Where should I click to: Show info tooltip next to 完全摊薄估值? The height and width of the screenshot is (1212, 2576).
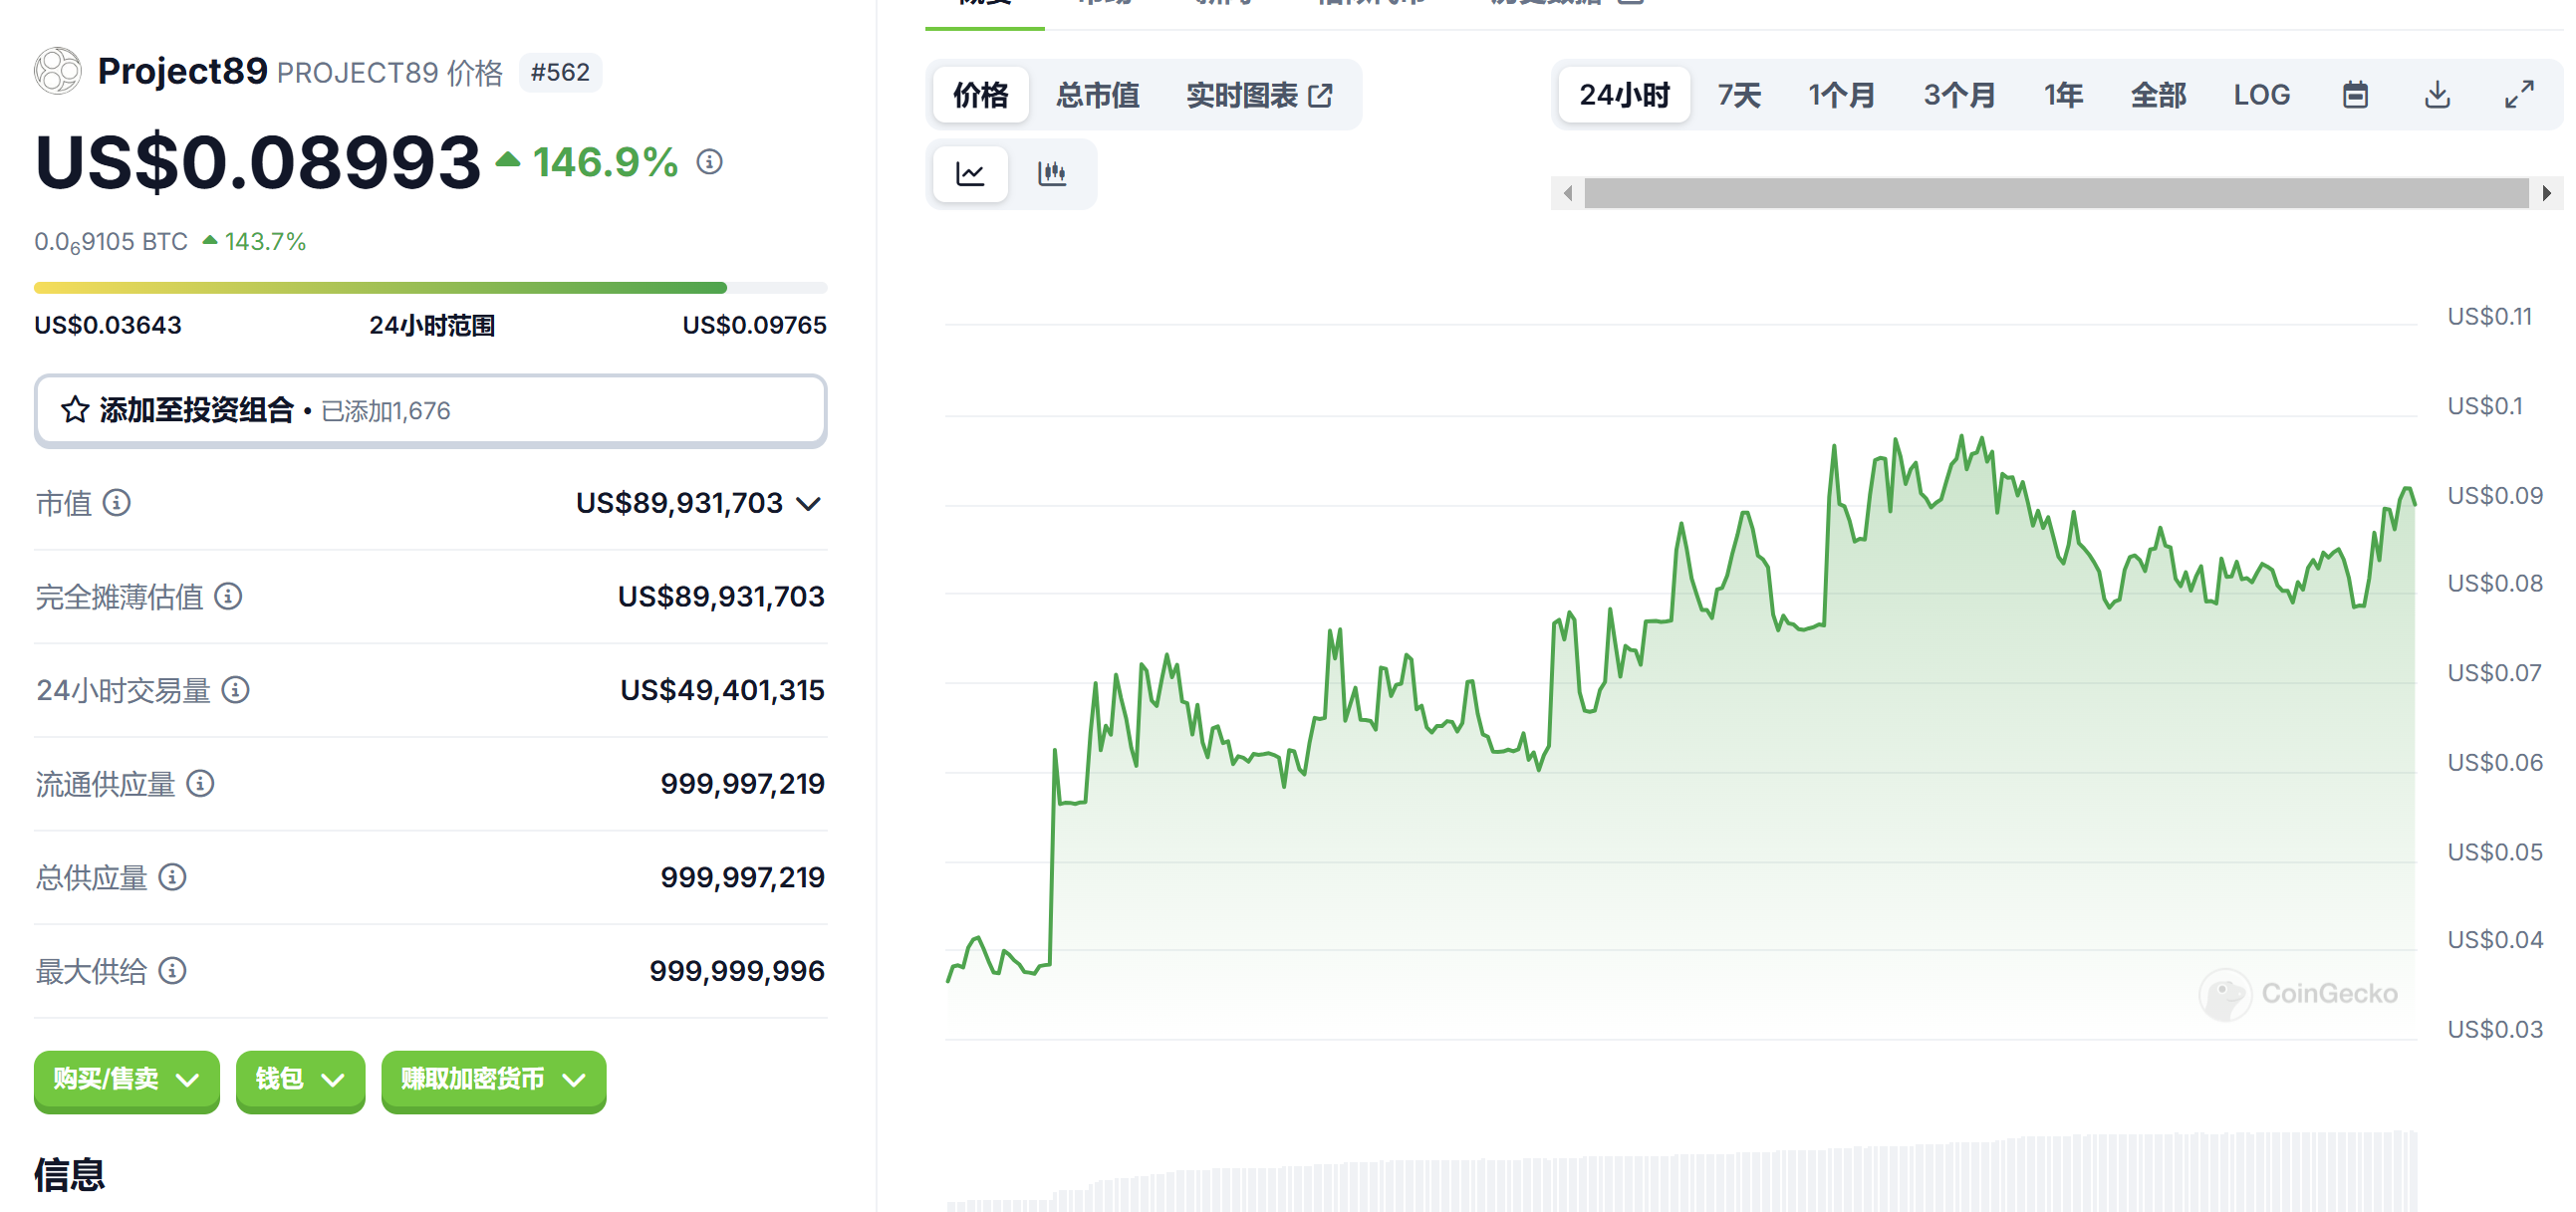229,597
